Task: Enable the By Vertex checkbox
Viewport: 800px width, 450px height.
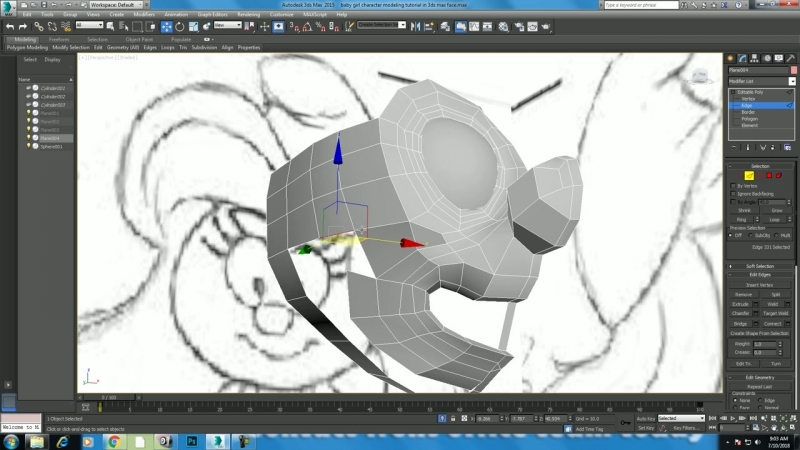Action: coord(733,186)
